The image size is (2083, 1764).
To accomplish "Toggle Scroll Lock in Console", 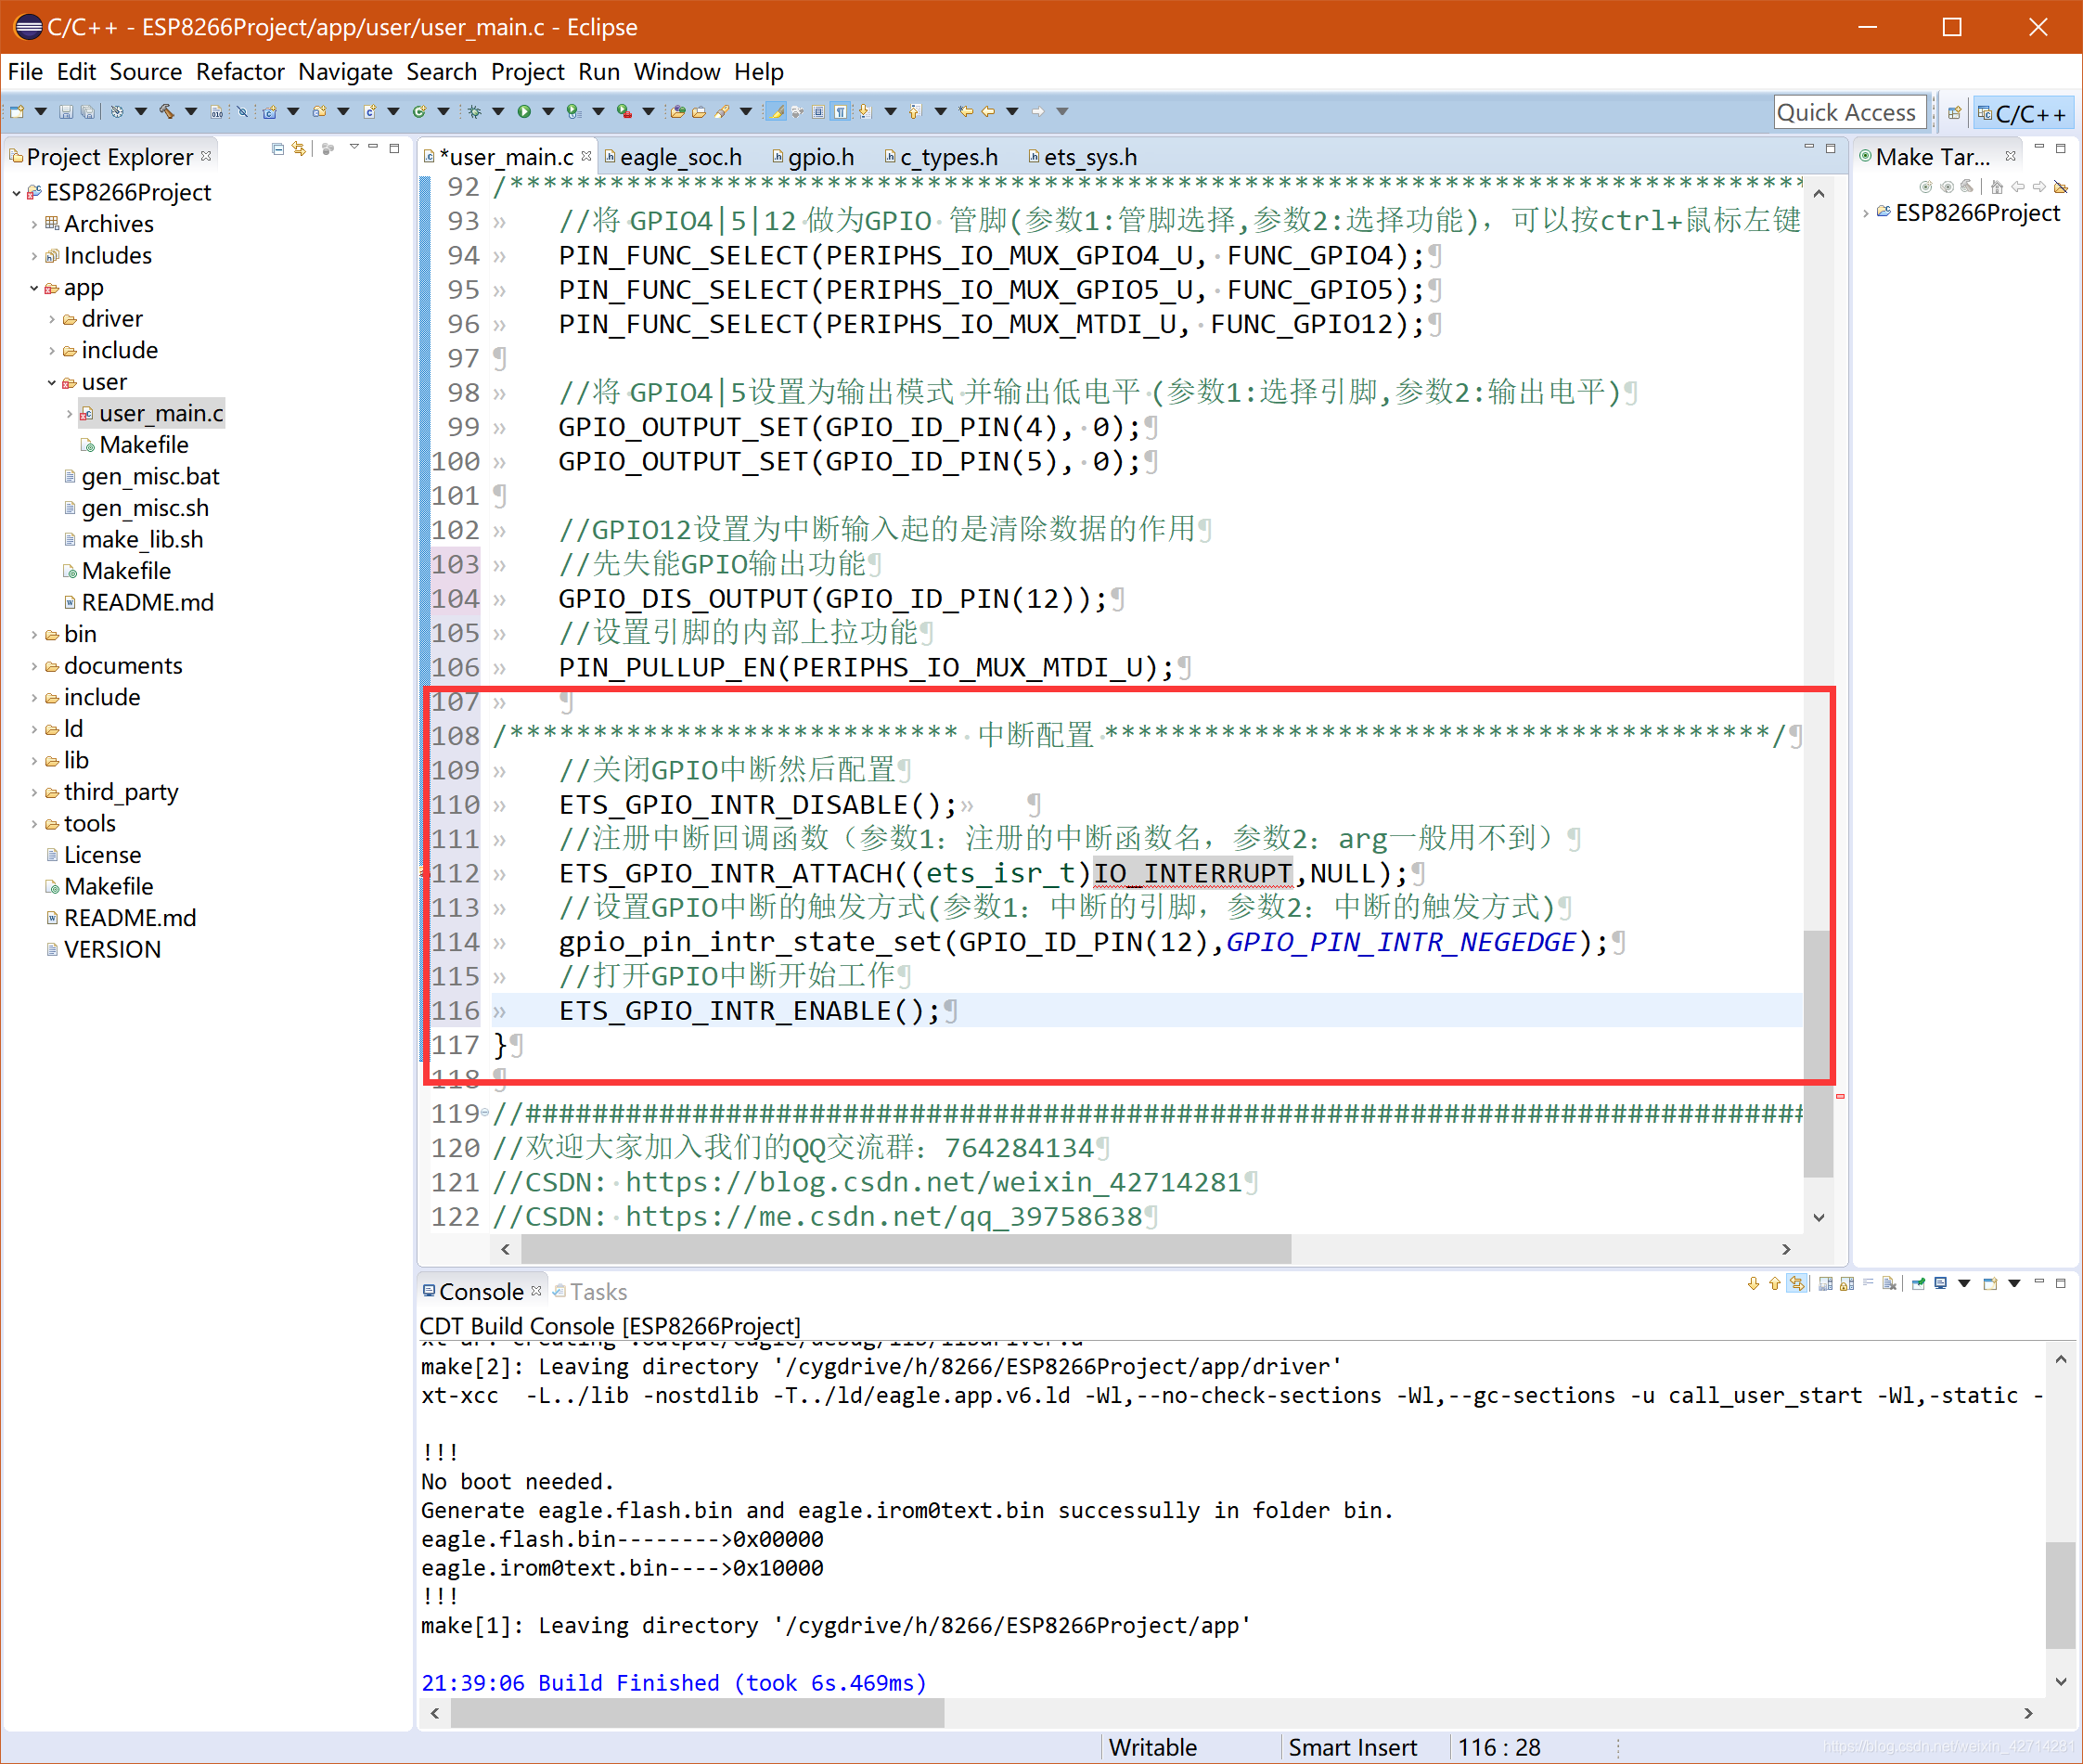I will (1847, 1284).
